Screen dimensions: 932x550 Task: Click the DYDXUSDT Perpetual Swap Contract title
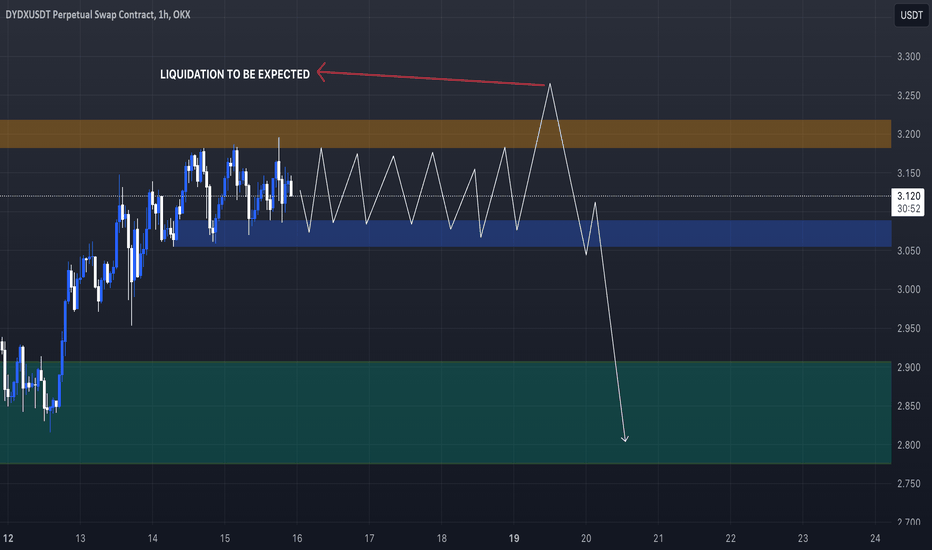click(98, 14)
